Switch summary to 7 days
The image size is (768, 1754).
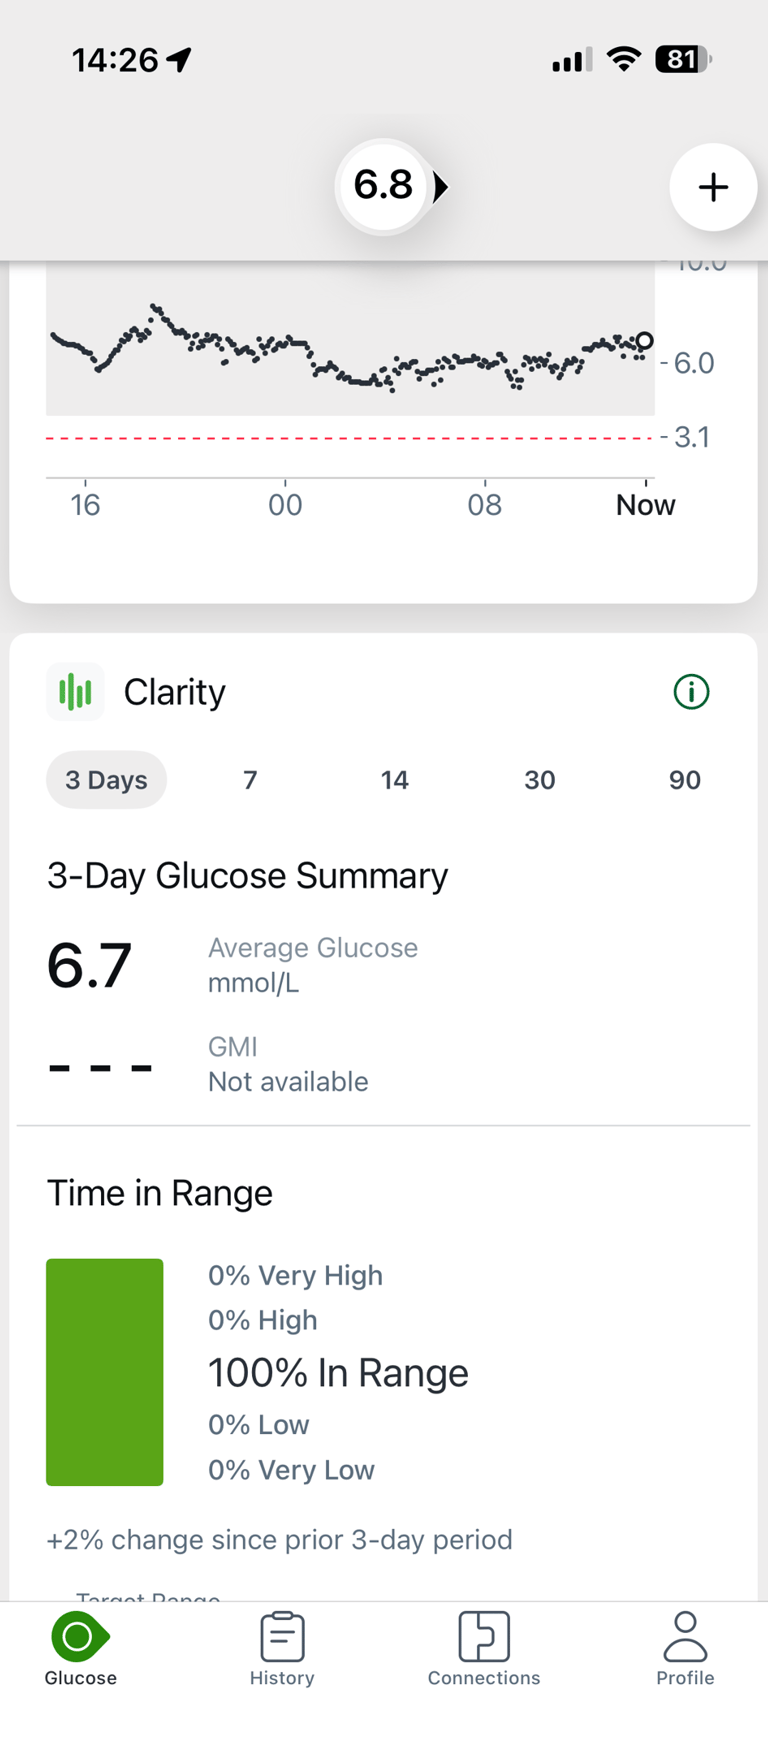(x=250, y=780)
